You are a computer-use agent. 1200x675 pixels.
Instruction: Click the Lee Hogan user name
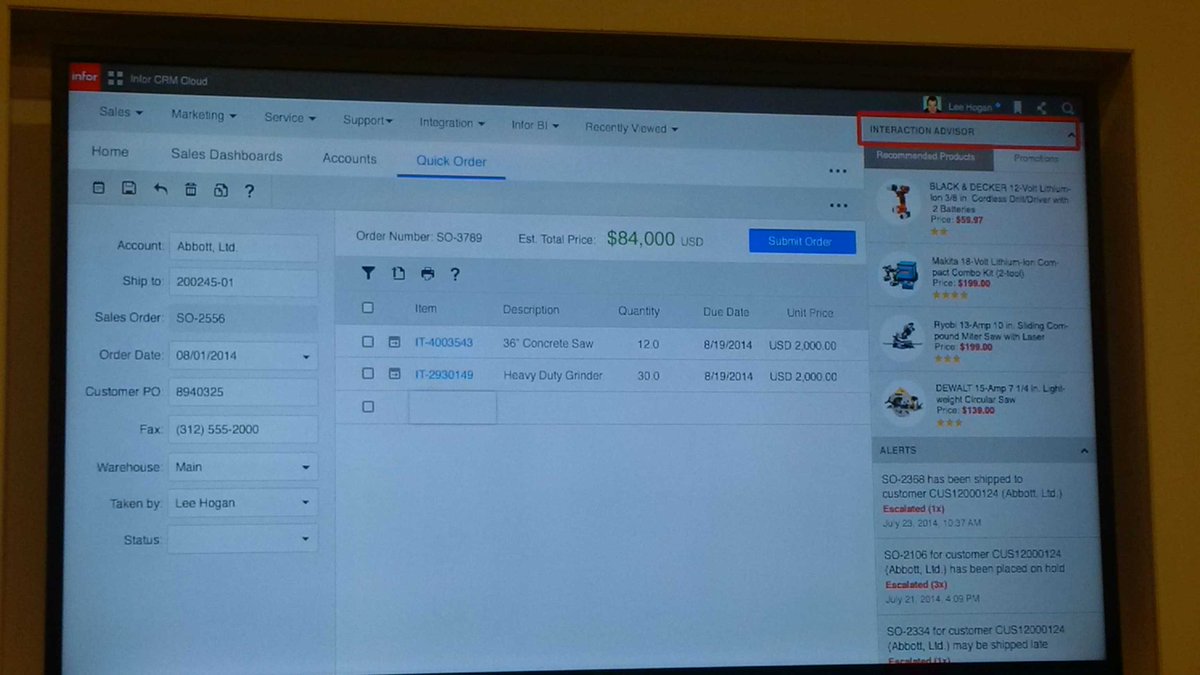972,107
